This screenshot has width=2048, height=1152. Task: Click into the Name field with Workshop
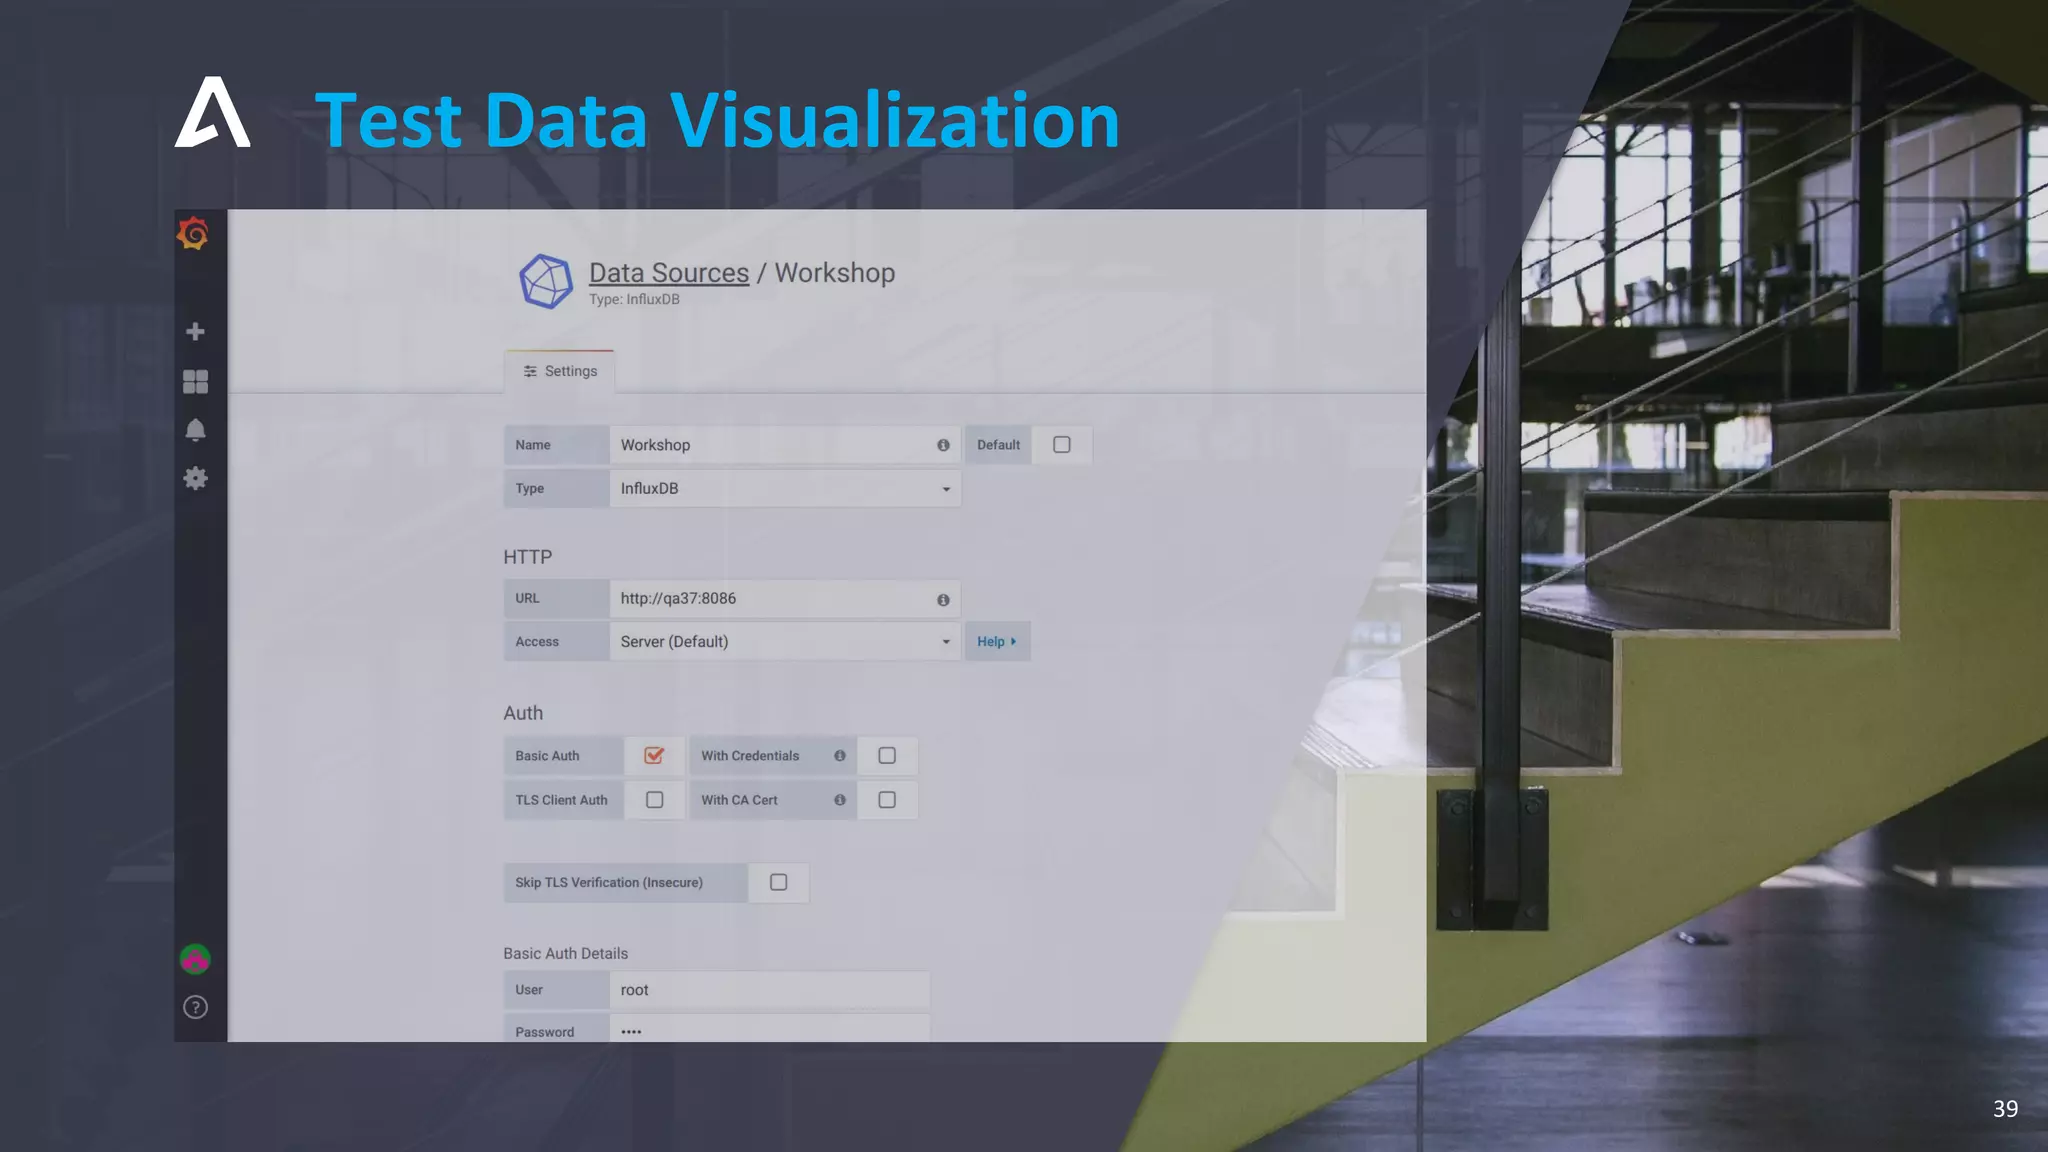coord(785,445)
